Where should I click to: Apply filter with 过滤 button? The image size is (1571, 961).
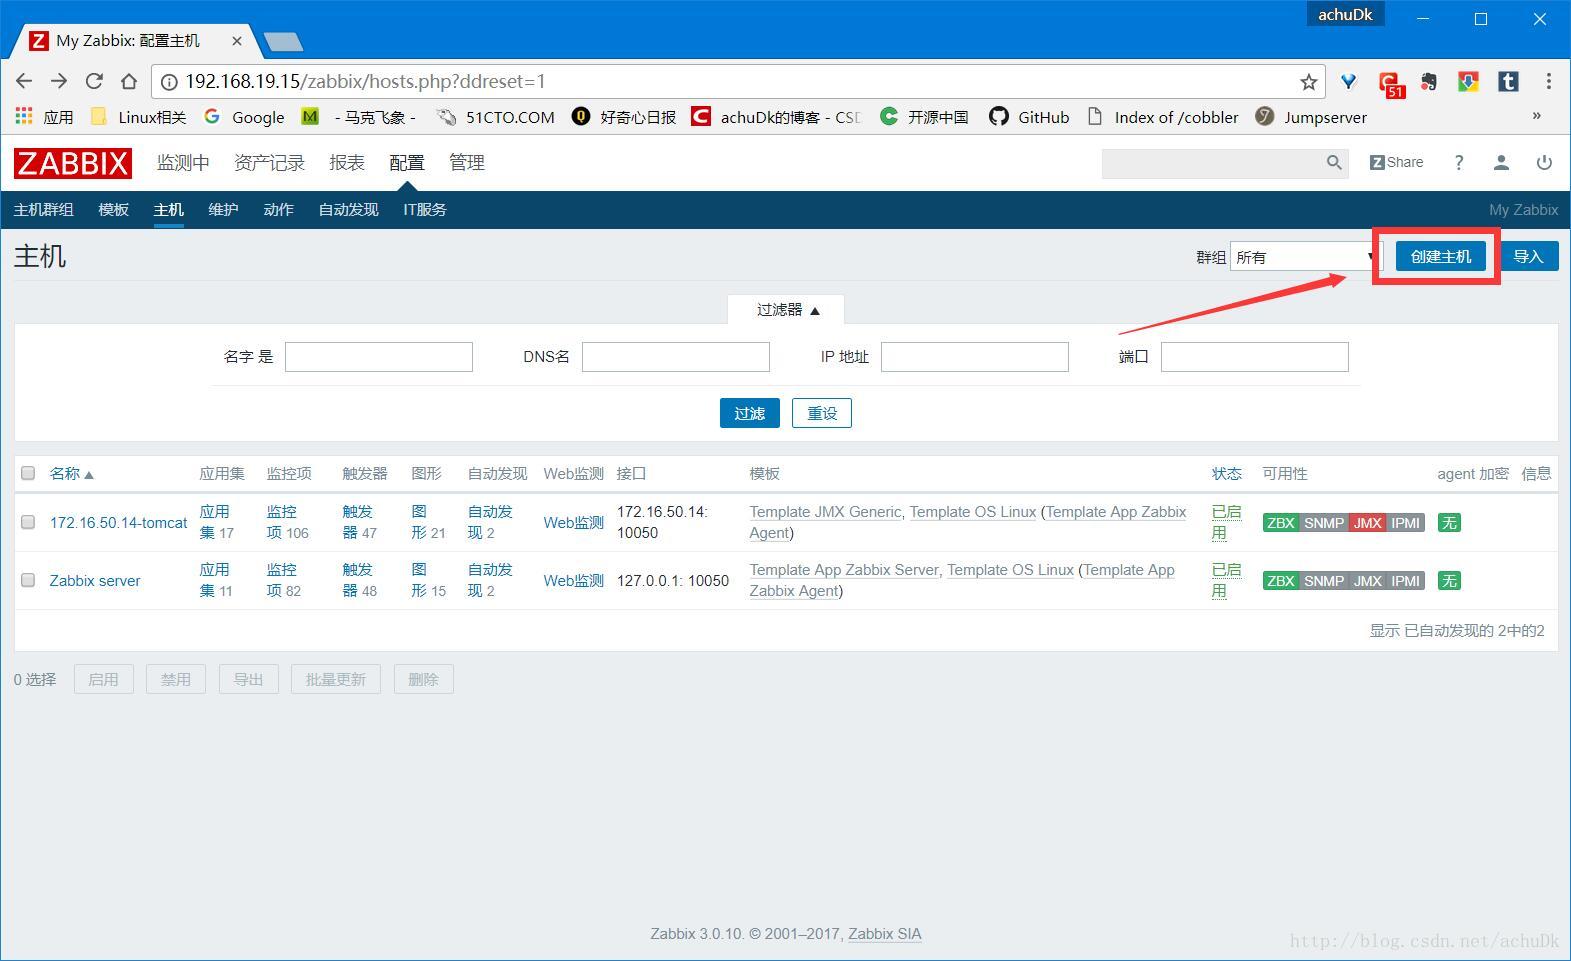[x=749, y=413]
